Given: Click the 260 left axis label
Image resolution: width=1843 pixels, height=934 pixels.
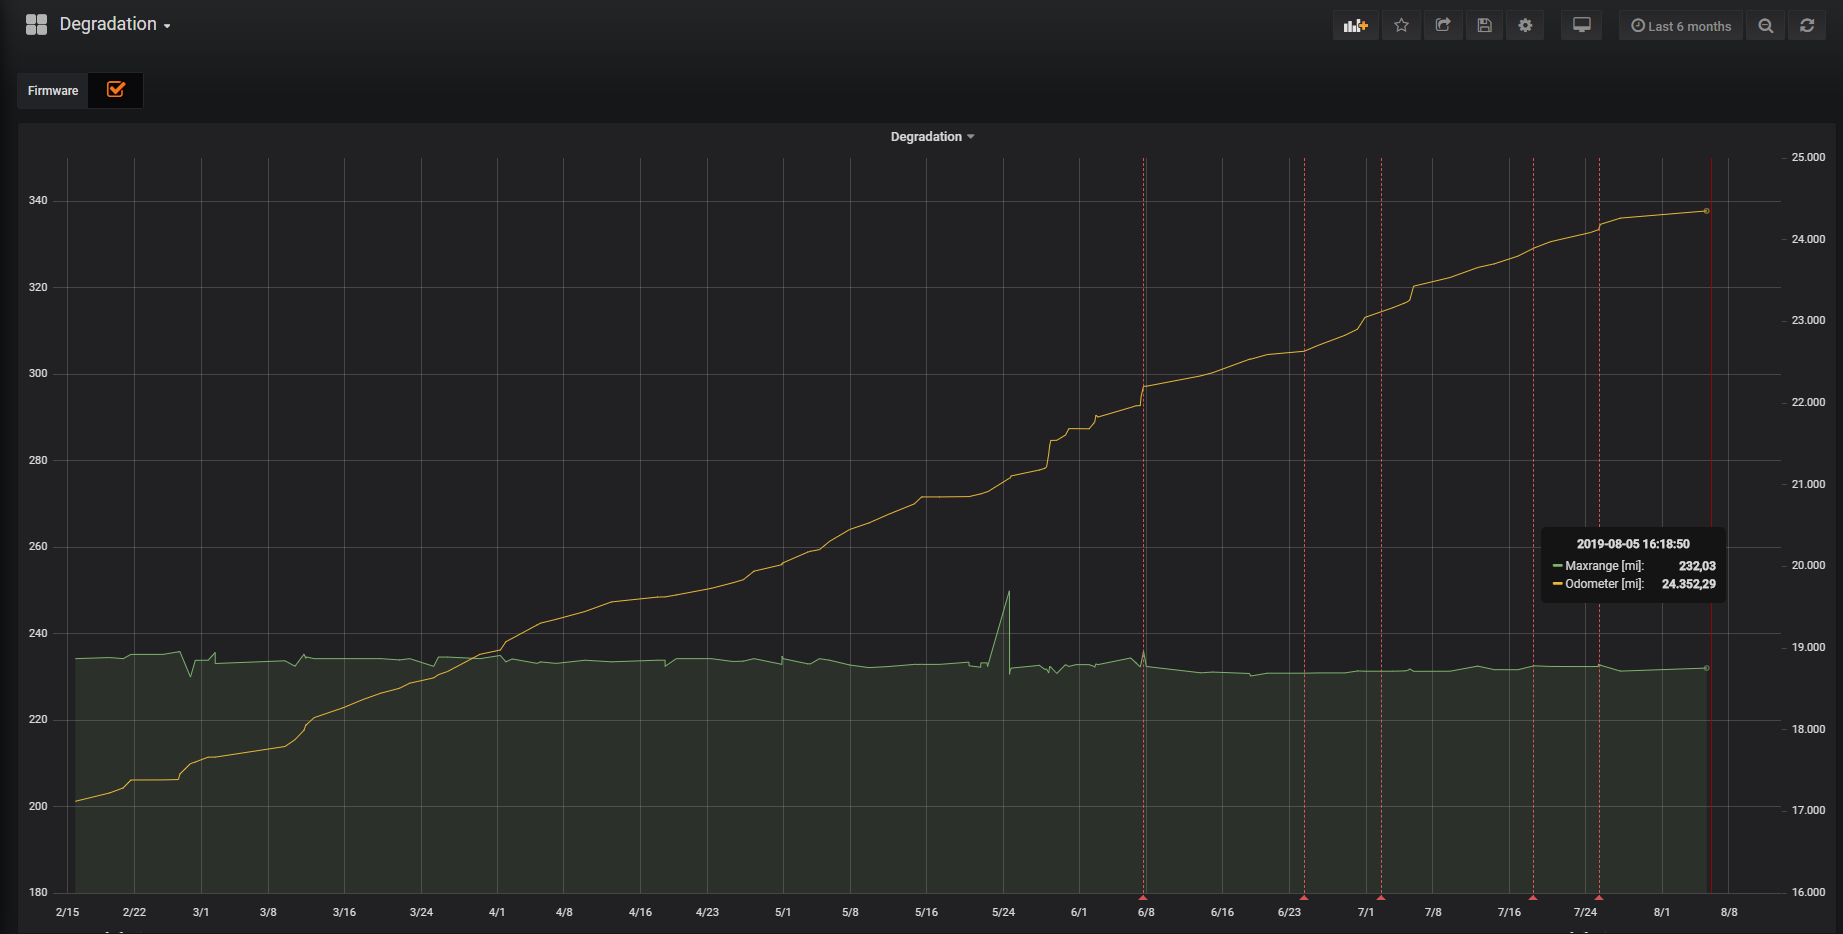Looking at the screenshot, I should (38, 547).
